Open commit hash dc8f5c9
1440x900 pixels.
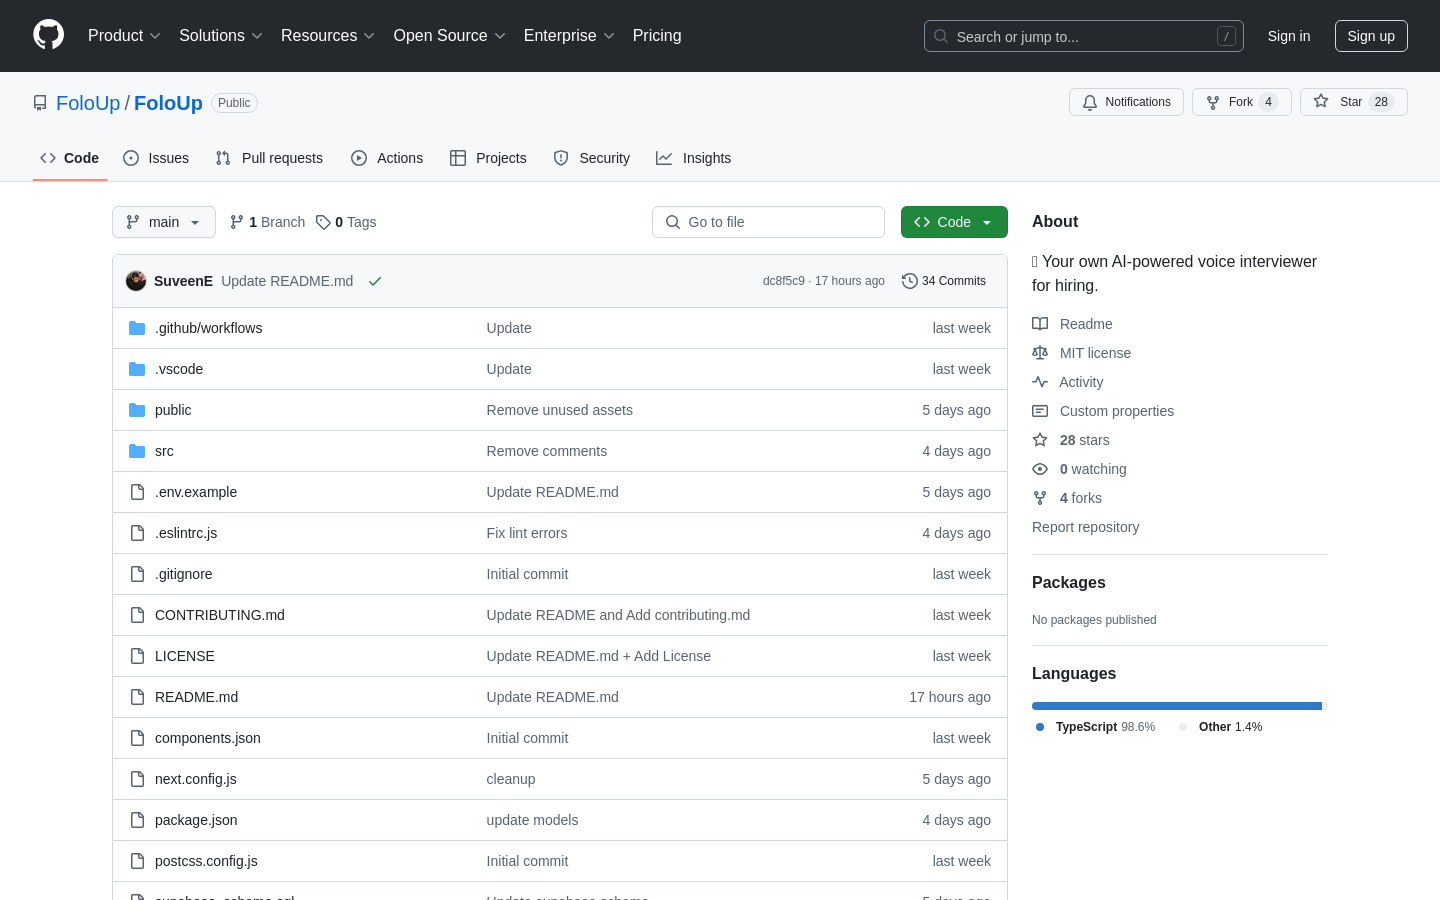[783, 281]
